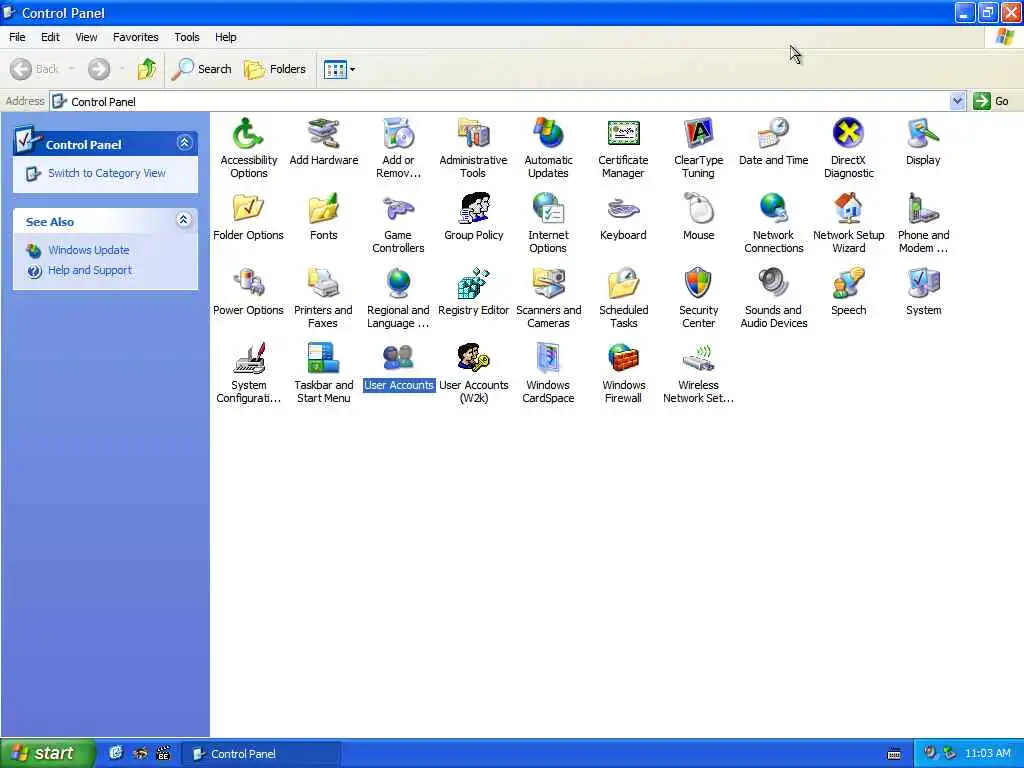
Task: Collapse the Control Panel sidebar section
Action: (184, 142)
